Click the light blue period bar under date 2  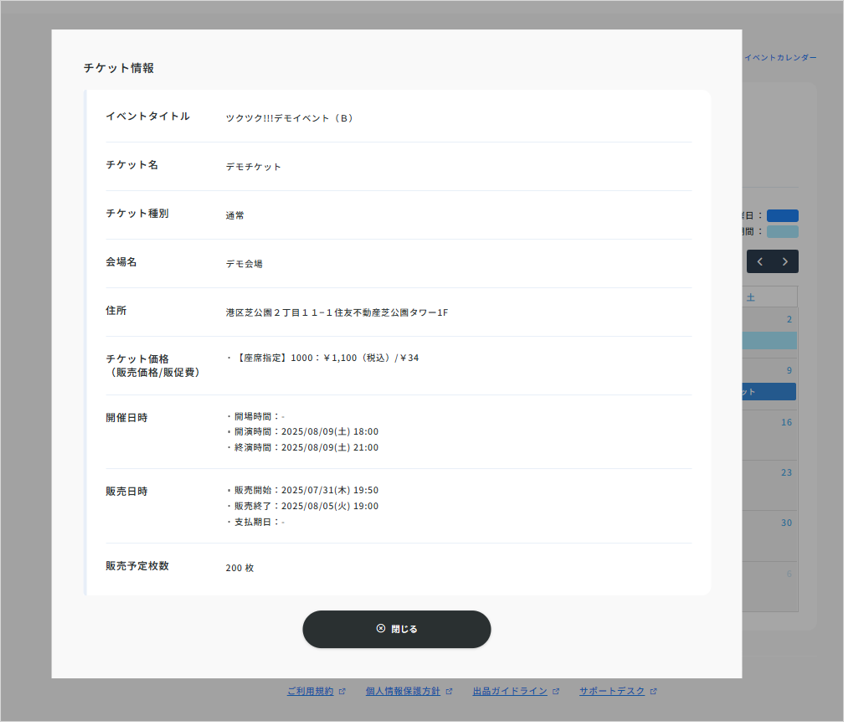pos(769,341)
